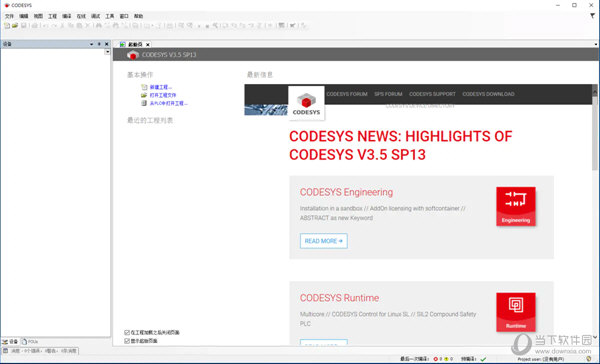Click the Open Project File link

[163, 95]
